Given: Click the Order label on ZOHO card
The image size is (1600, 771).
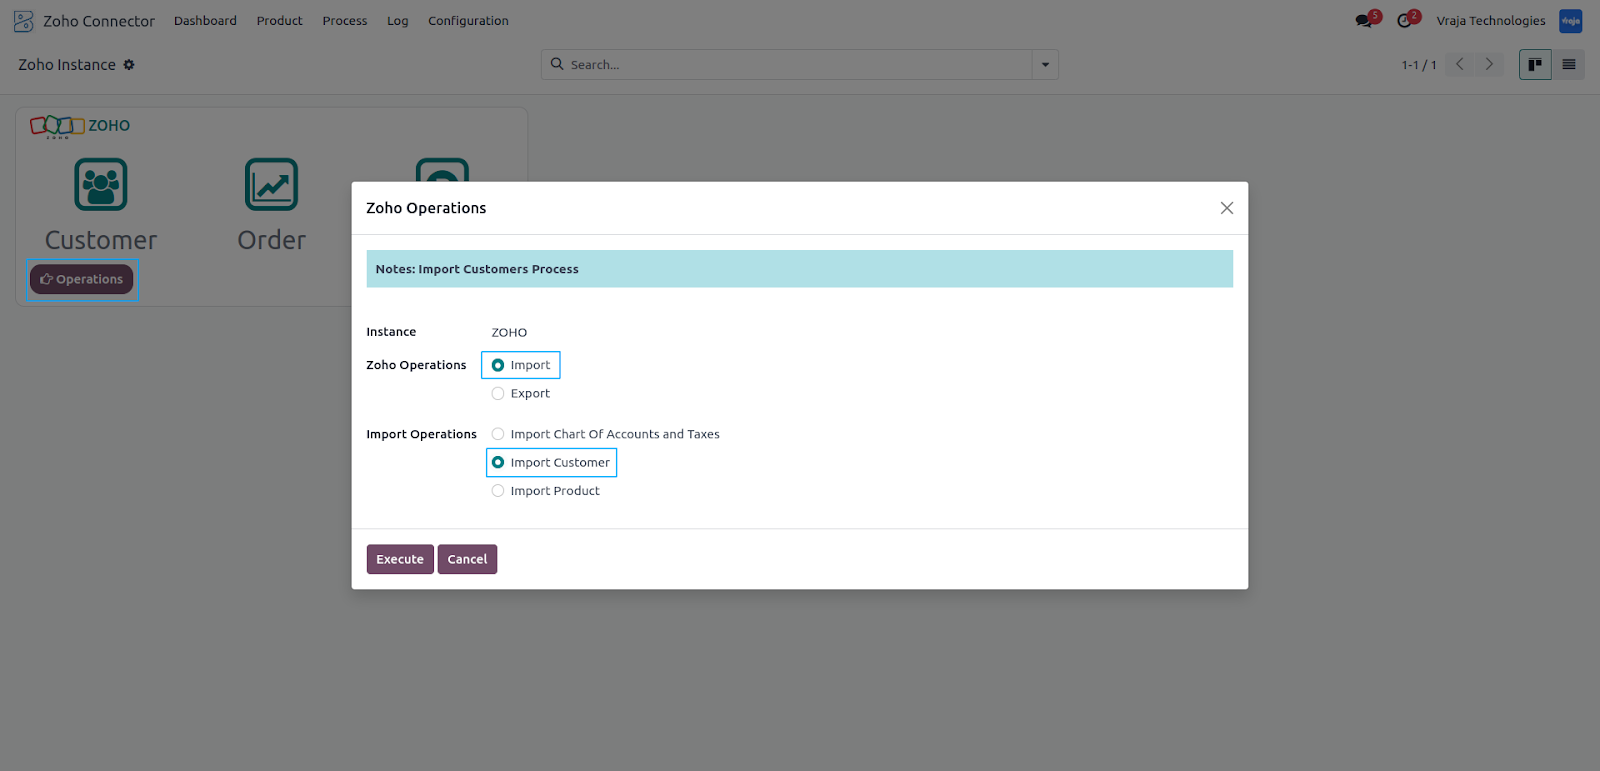Looking at the screenshot, I should (271, 240).
